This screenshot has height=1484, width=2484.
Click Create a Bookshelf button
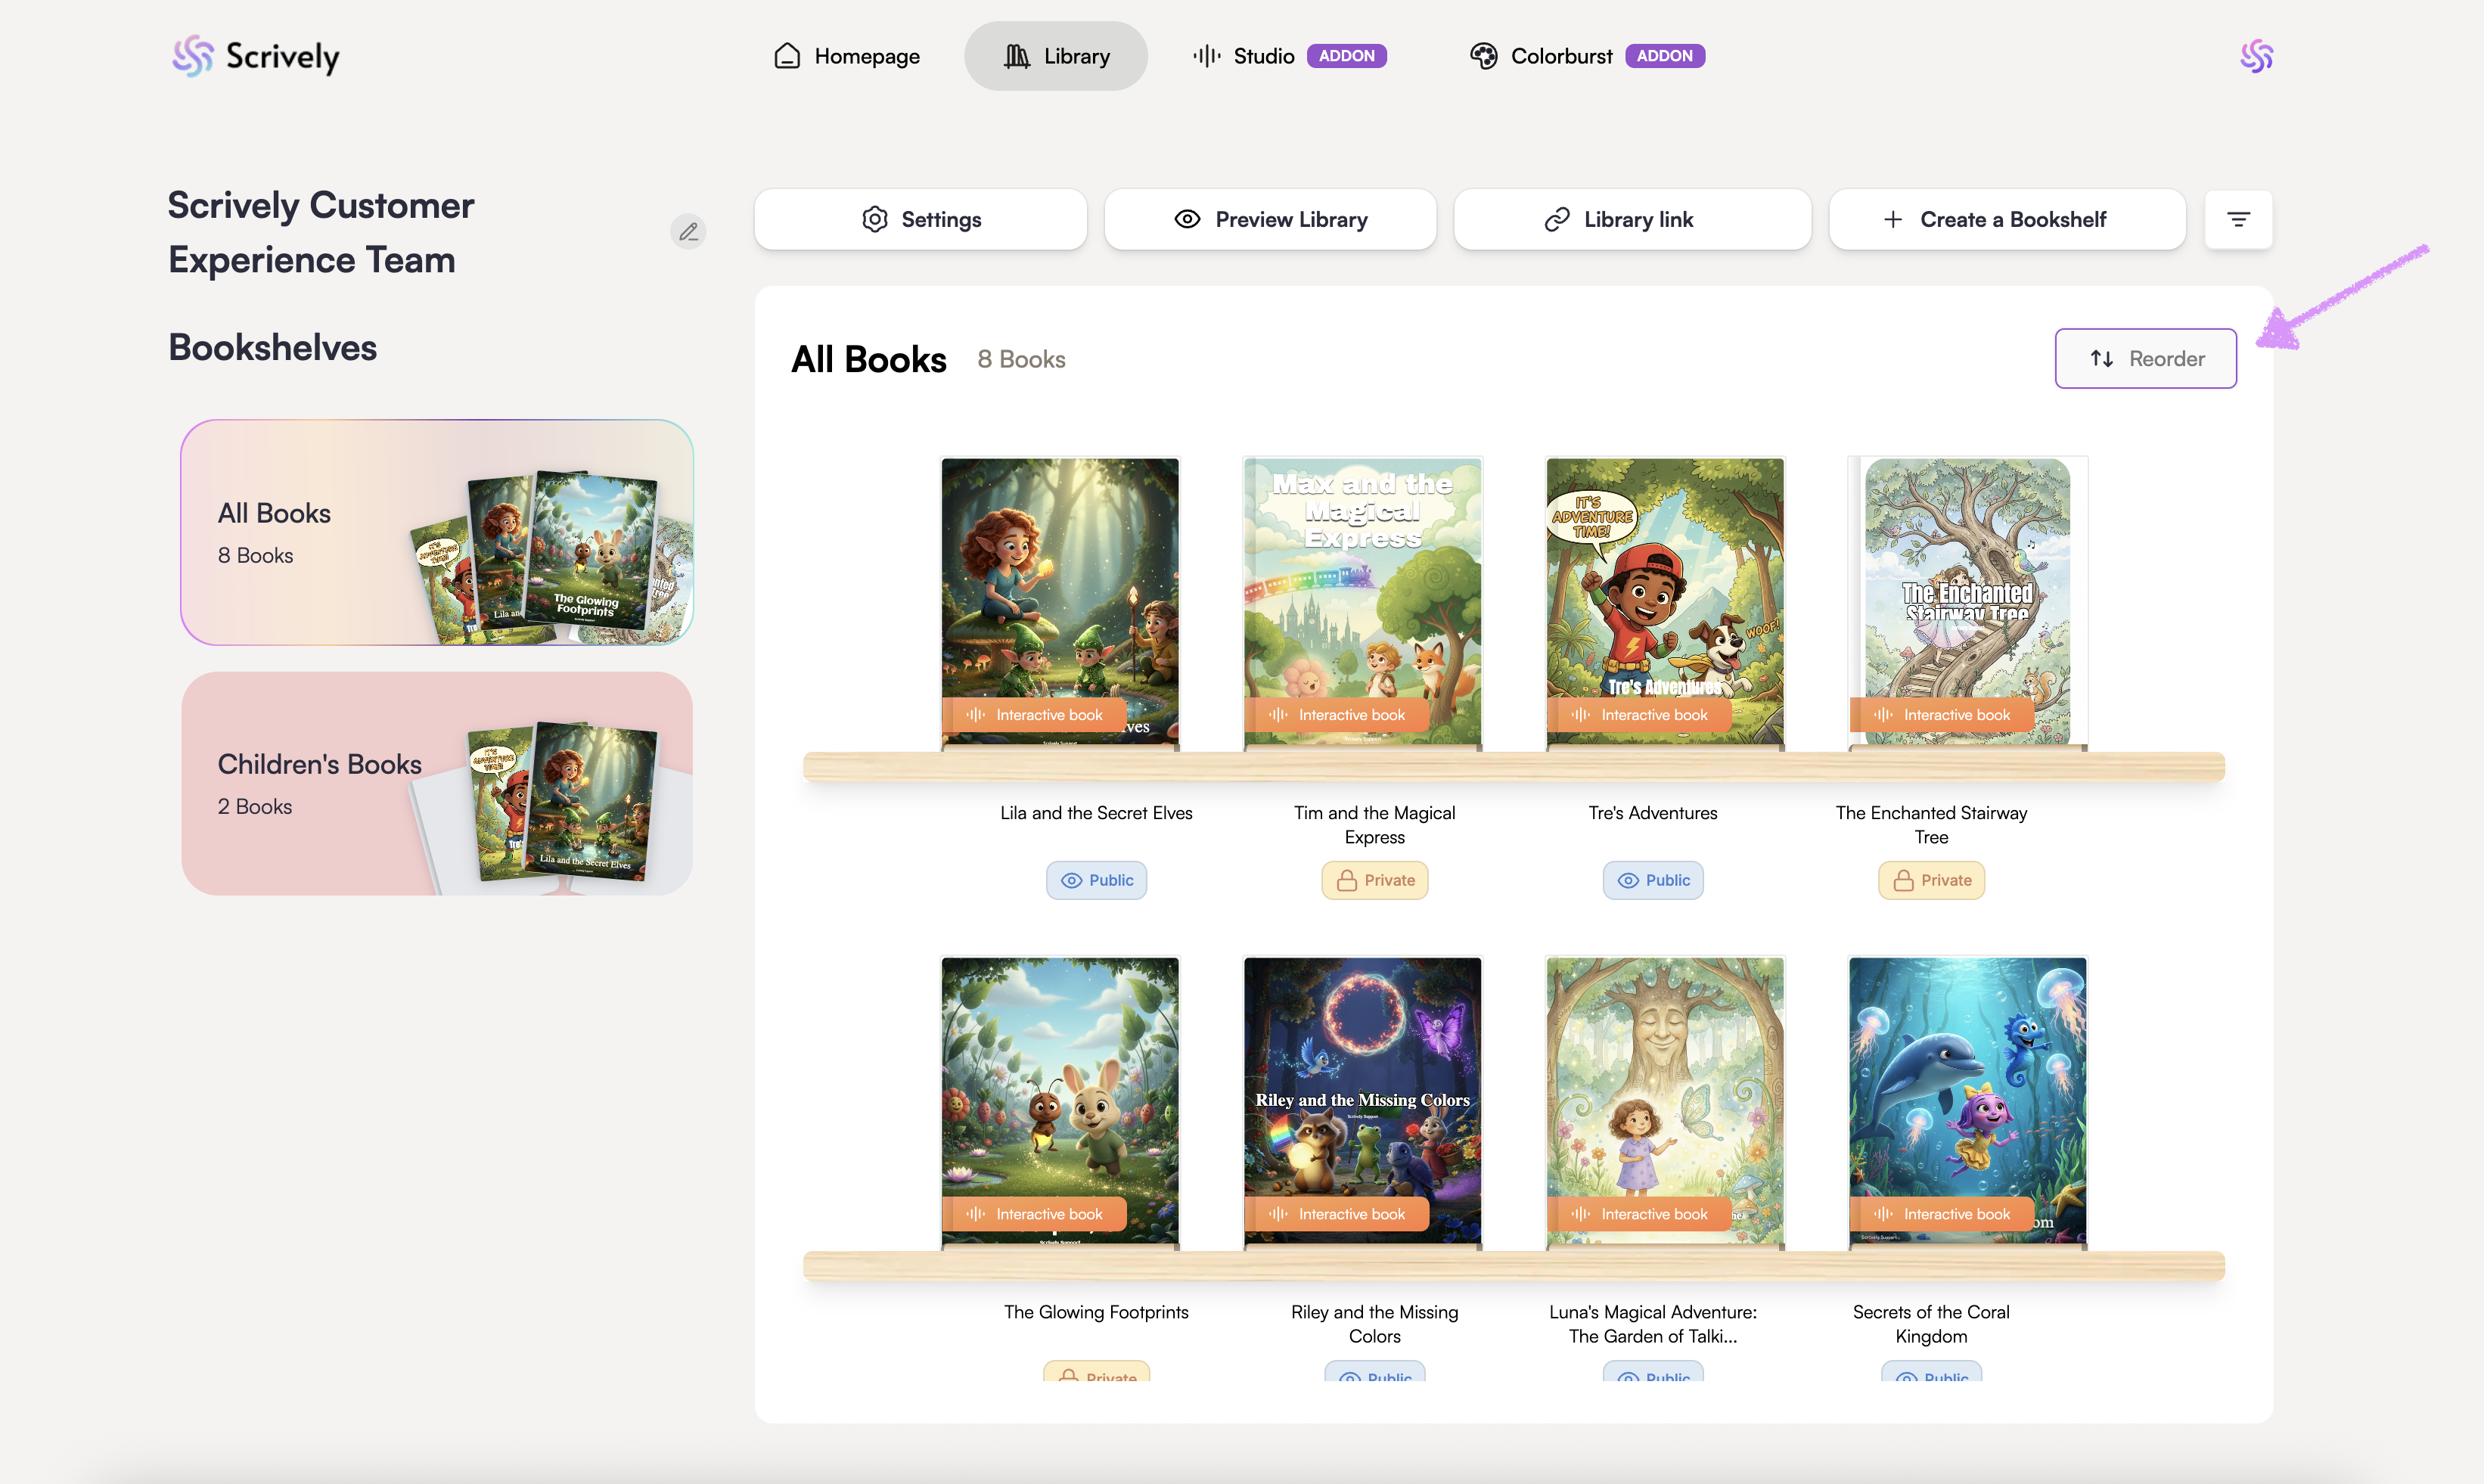(x=2006, y=219)
